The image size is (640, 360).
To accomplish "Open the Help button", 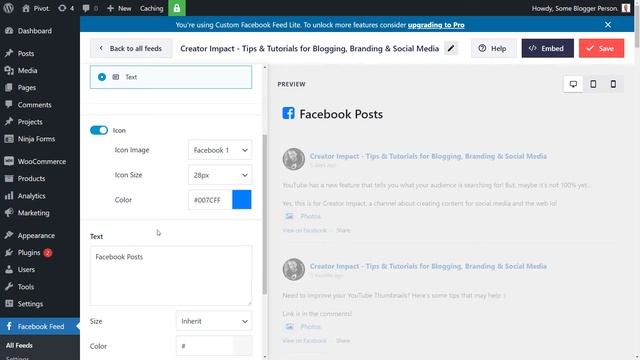I will (493, 48).
